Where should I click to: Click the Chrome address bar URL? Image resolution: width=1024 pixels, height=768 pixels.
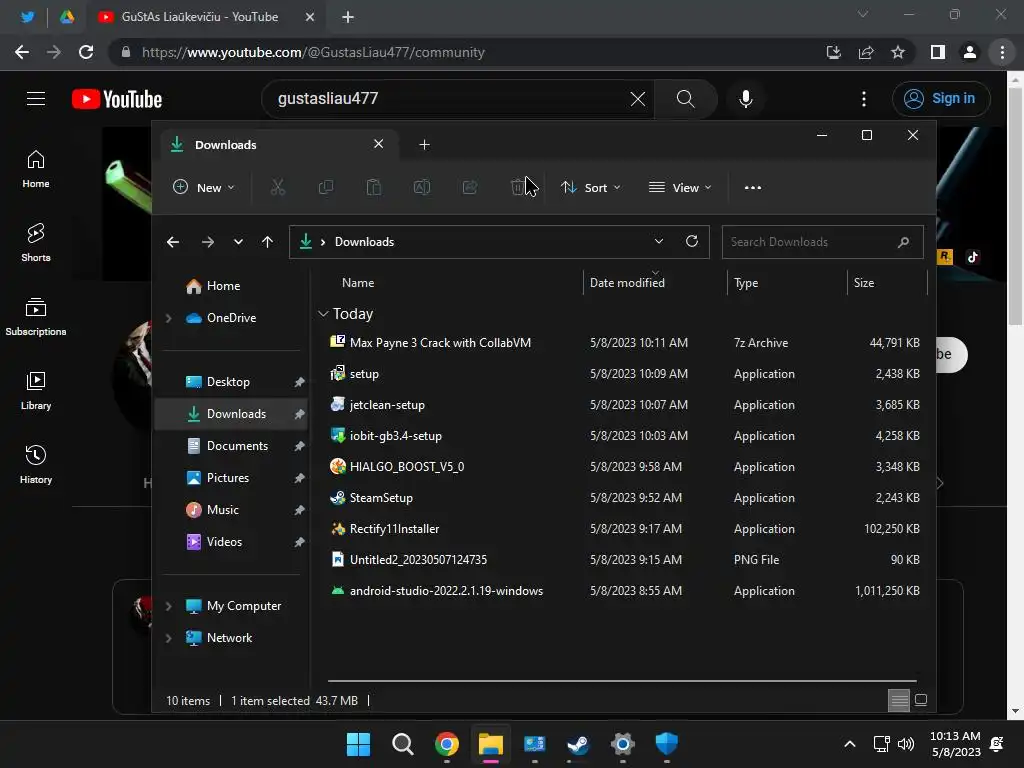pos(313,52)
